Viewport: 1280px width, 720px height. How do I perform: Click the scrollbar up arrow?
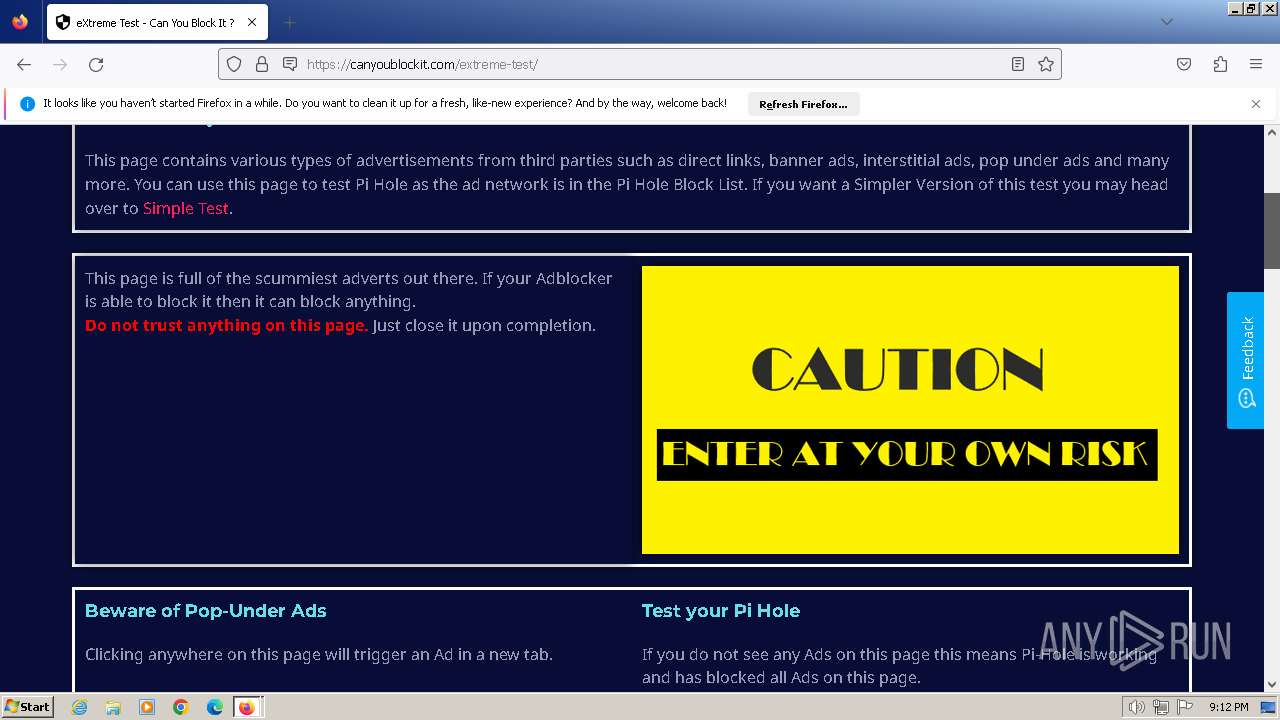pos(1272,132)
